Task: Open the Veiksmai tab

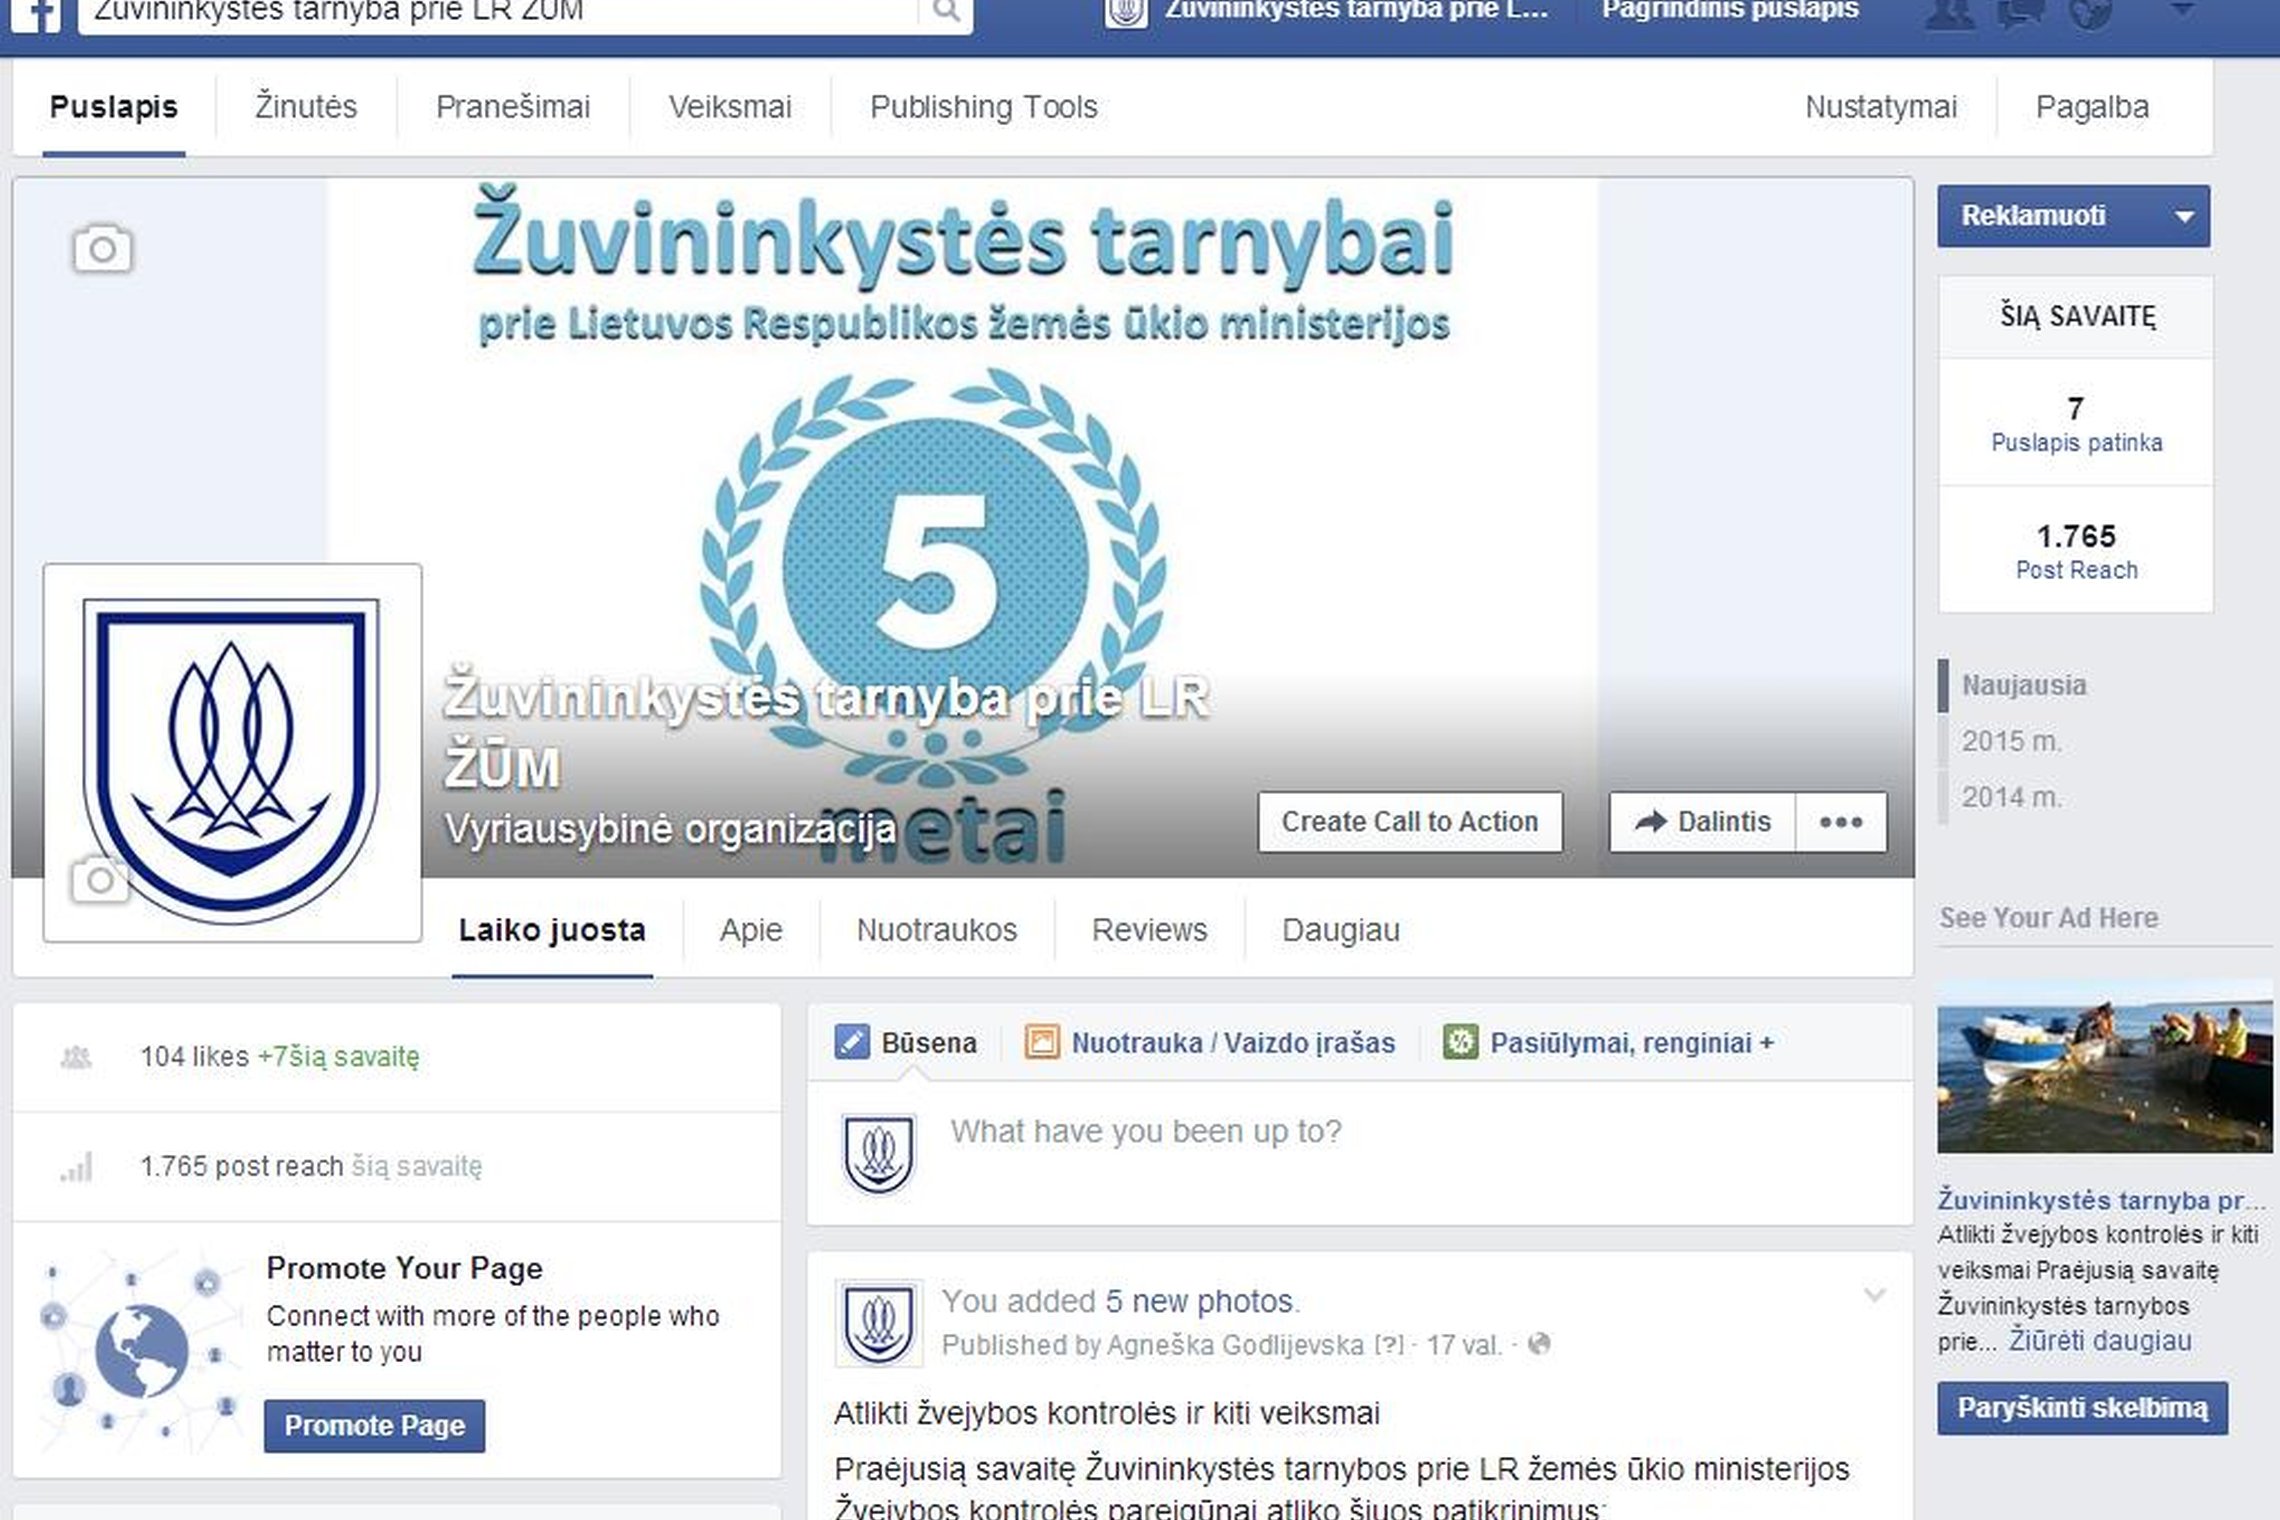Action: tap(730, 107)
